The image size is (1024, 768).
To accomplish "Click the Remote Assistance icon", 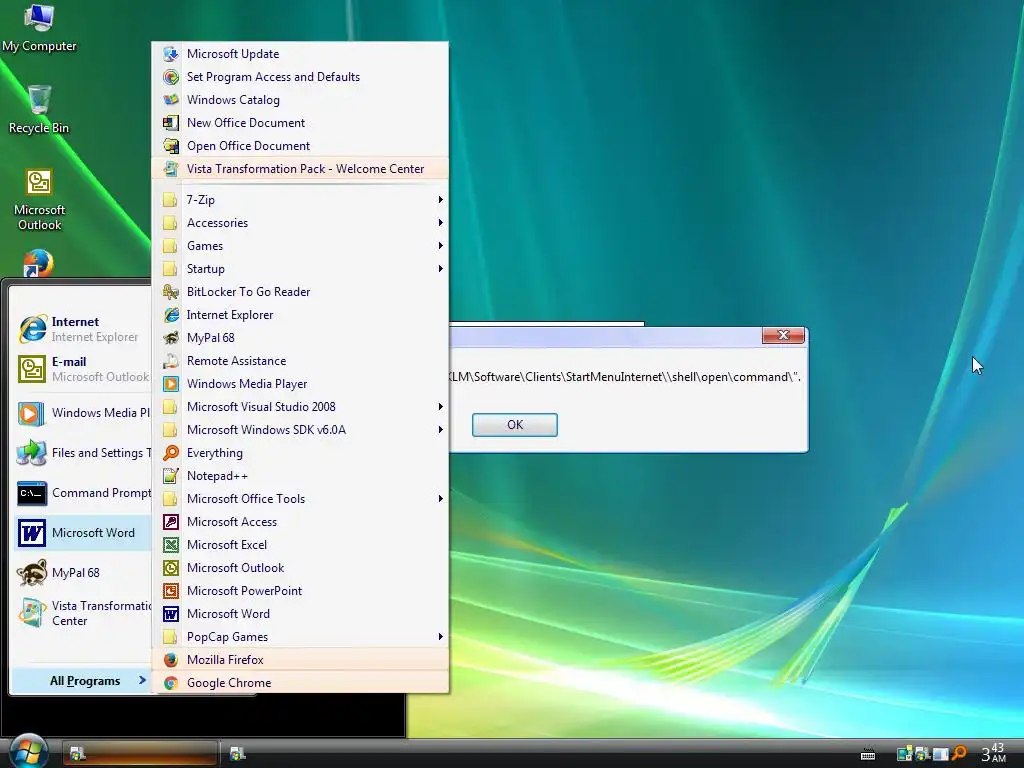I will (171, 360).
